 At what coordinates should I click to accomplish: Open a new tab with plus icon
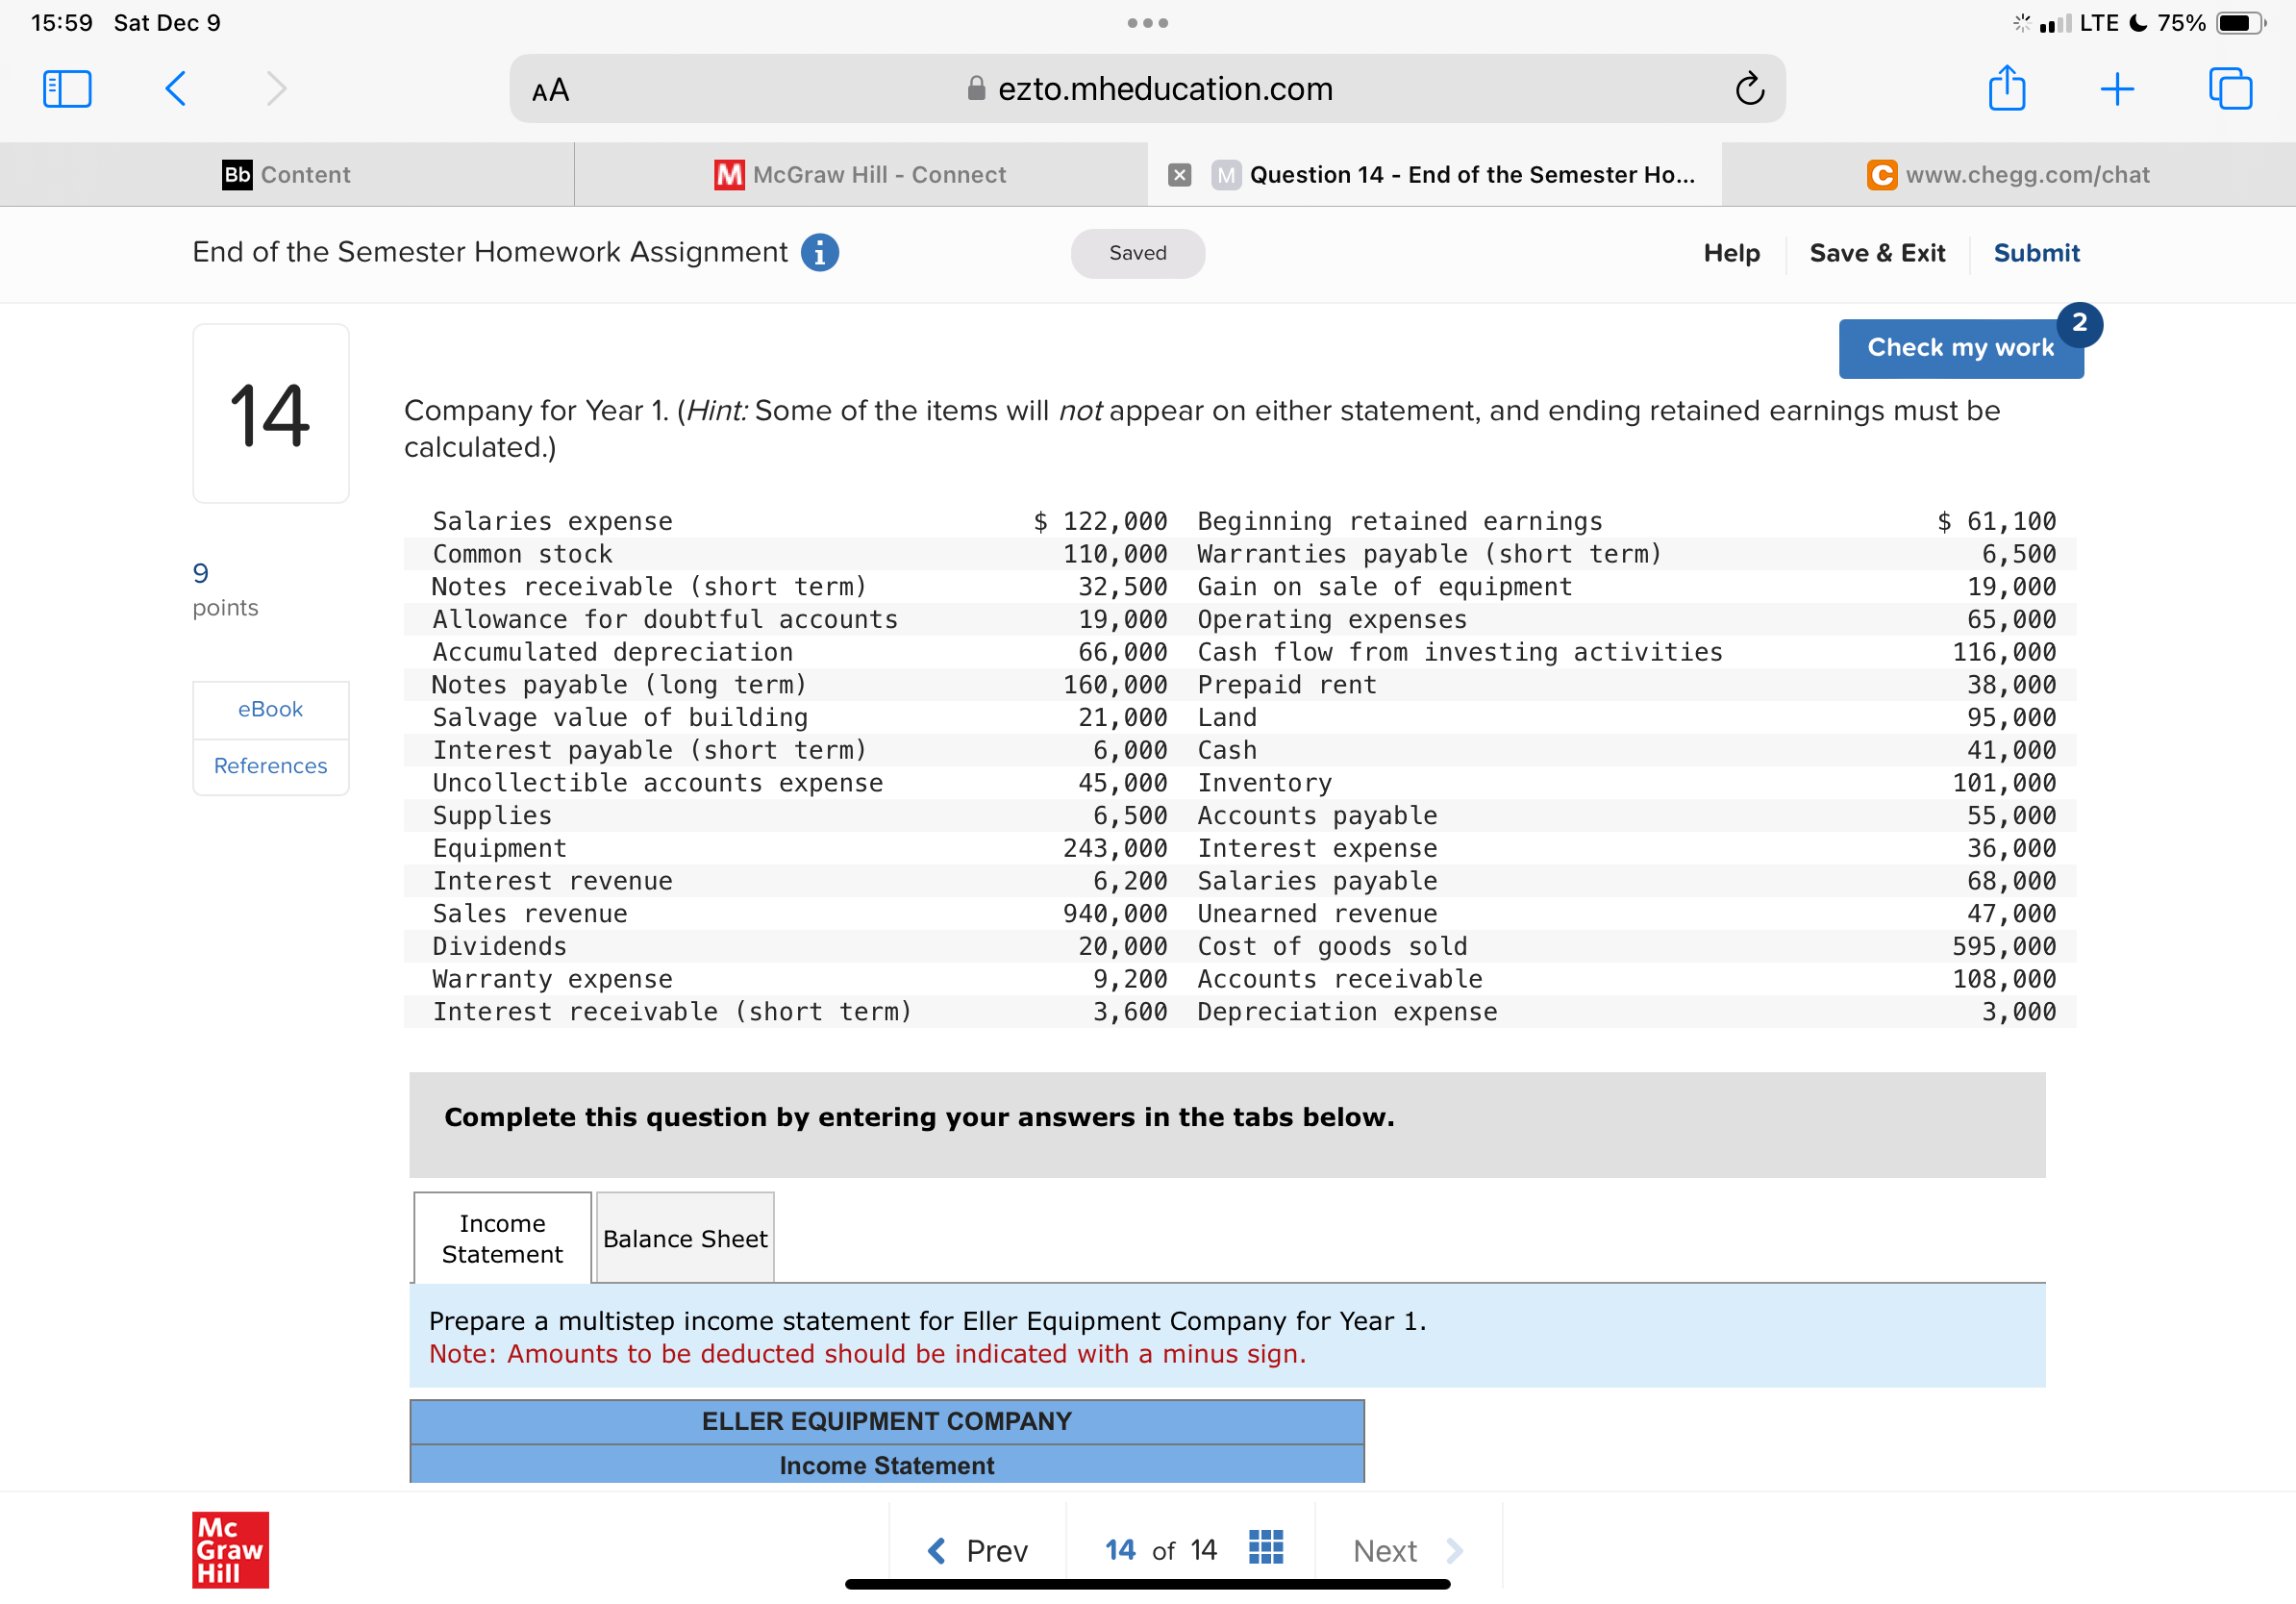tap(2117, 89)
